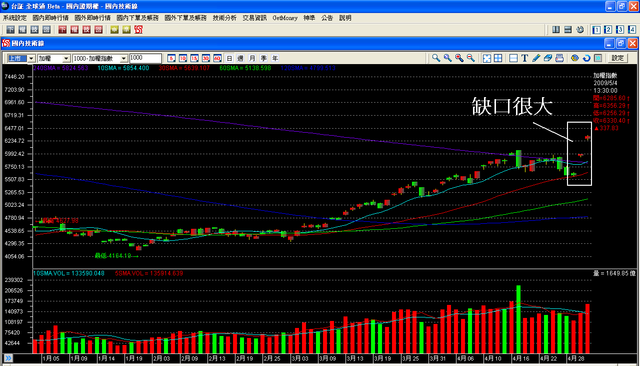Open the 國內即時行情 menu
Image resolution: width=640 pixels, height=366 pixels.
click(x=51, y=18)
